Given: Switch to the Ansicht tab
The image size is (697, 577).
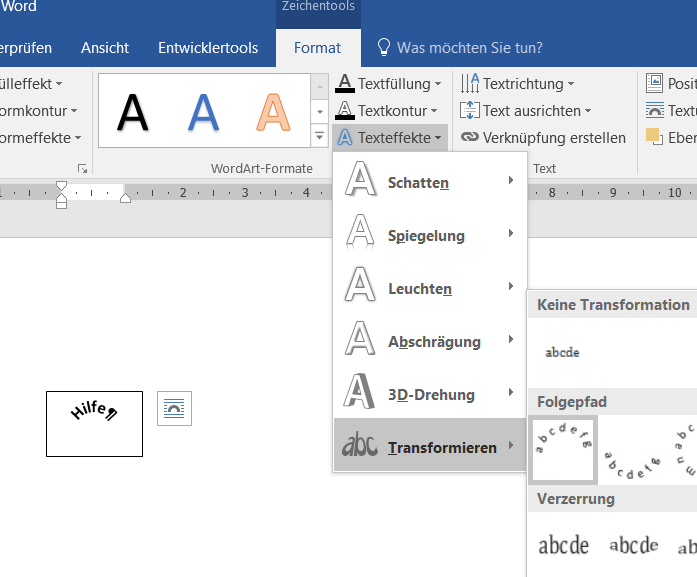Looking at the screenshot, I should tap(105, 47).
